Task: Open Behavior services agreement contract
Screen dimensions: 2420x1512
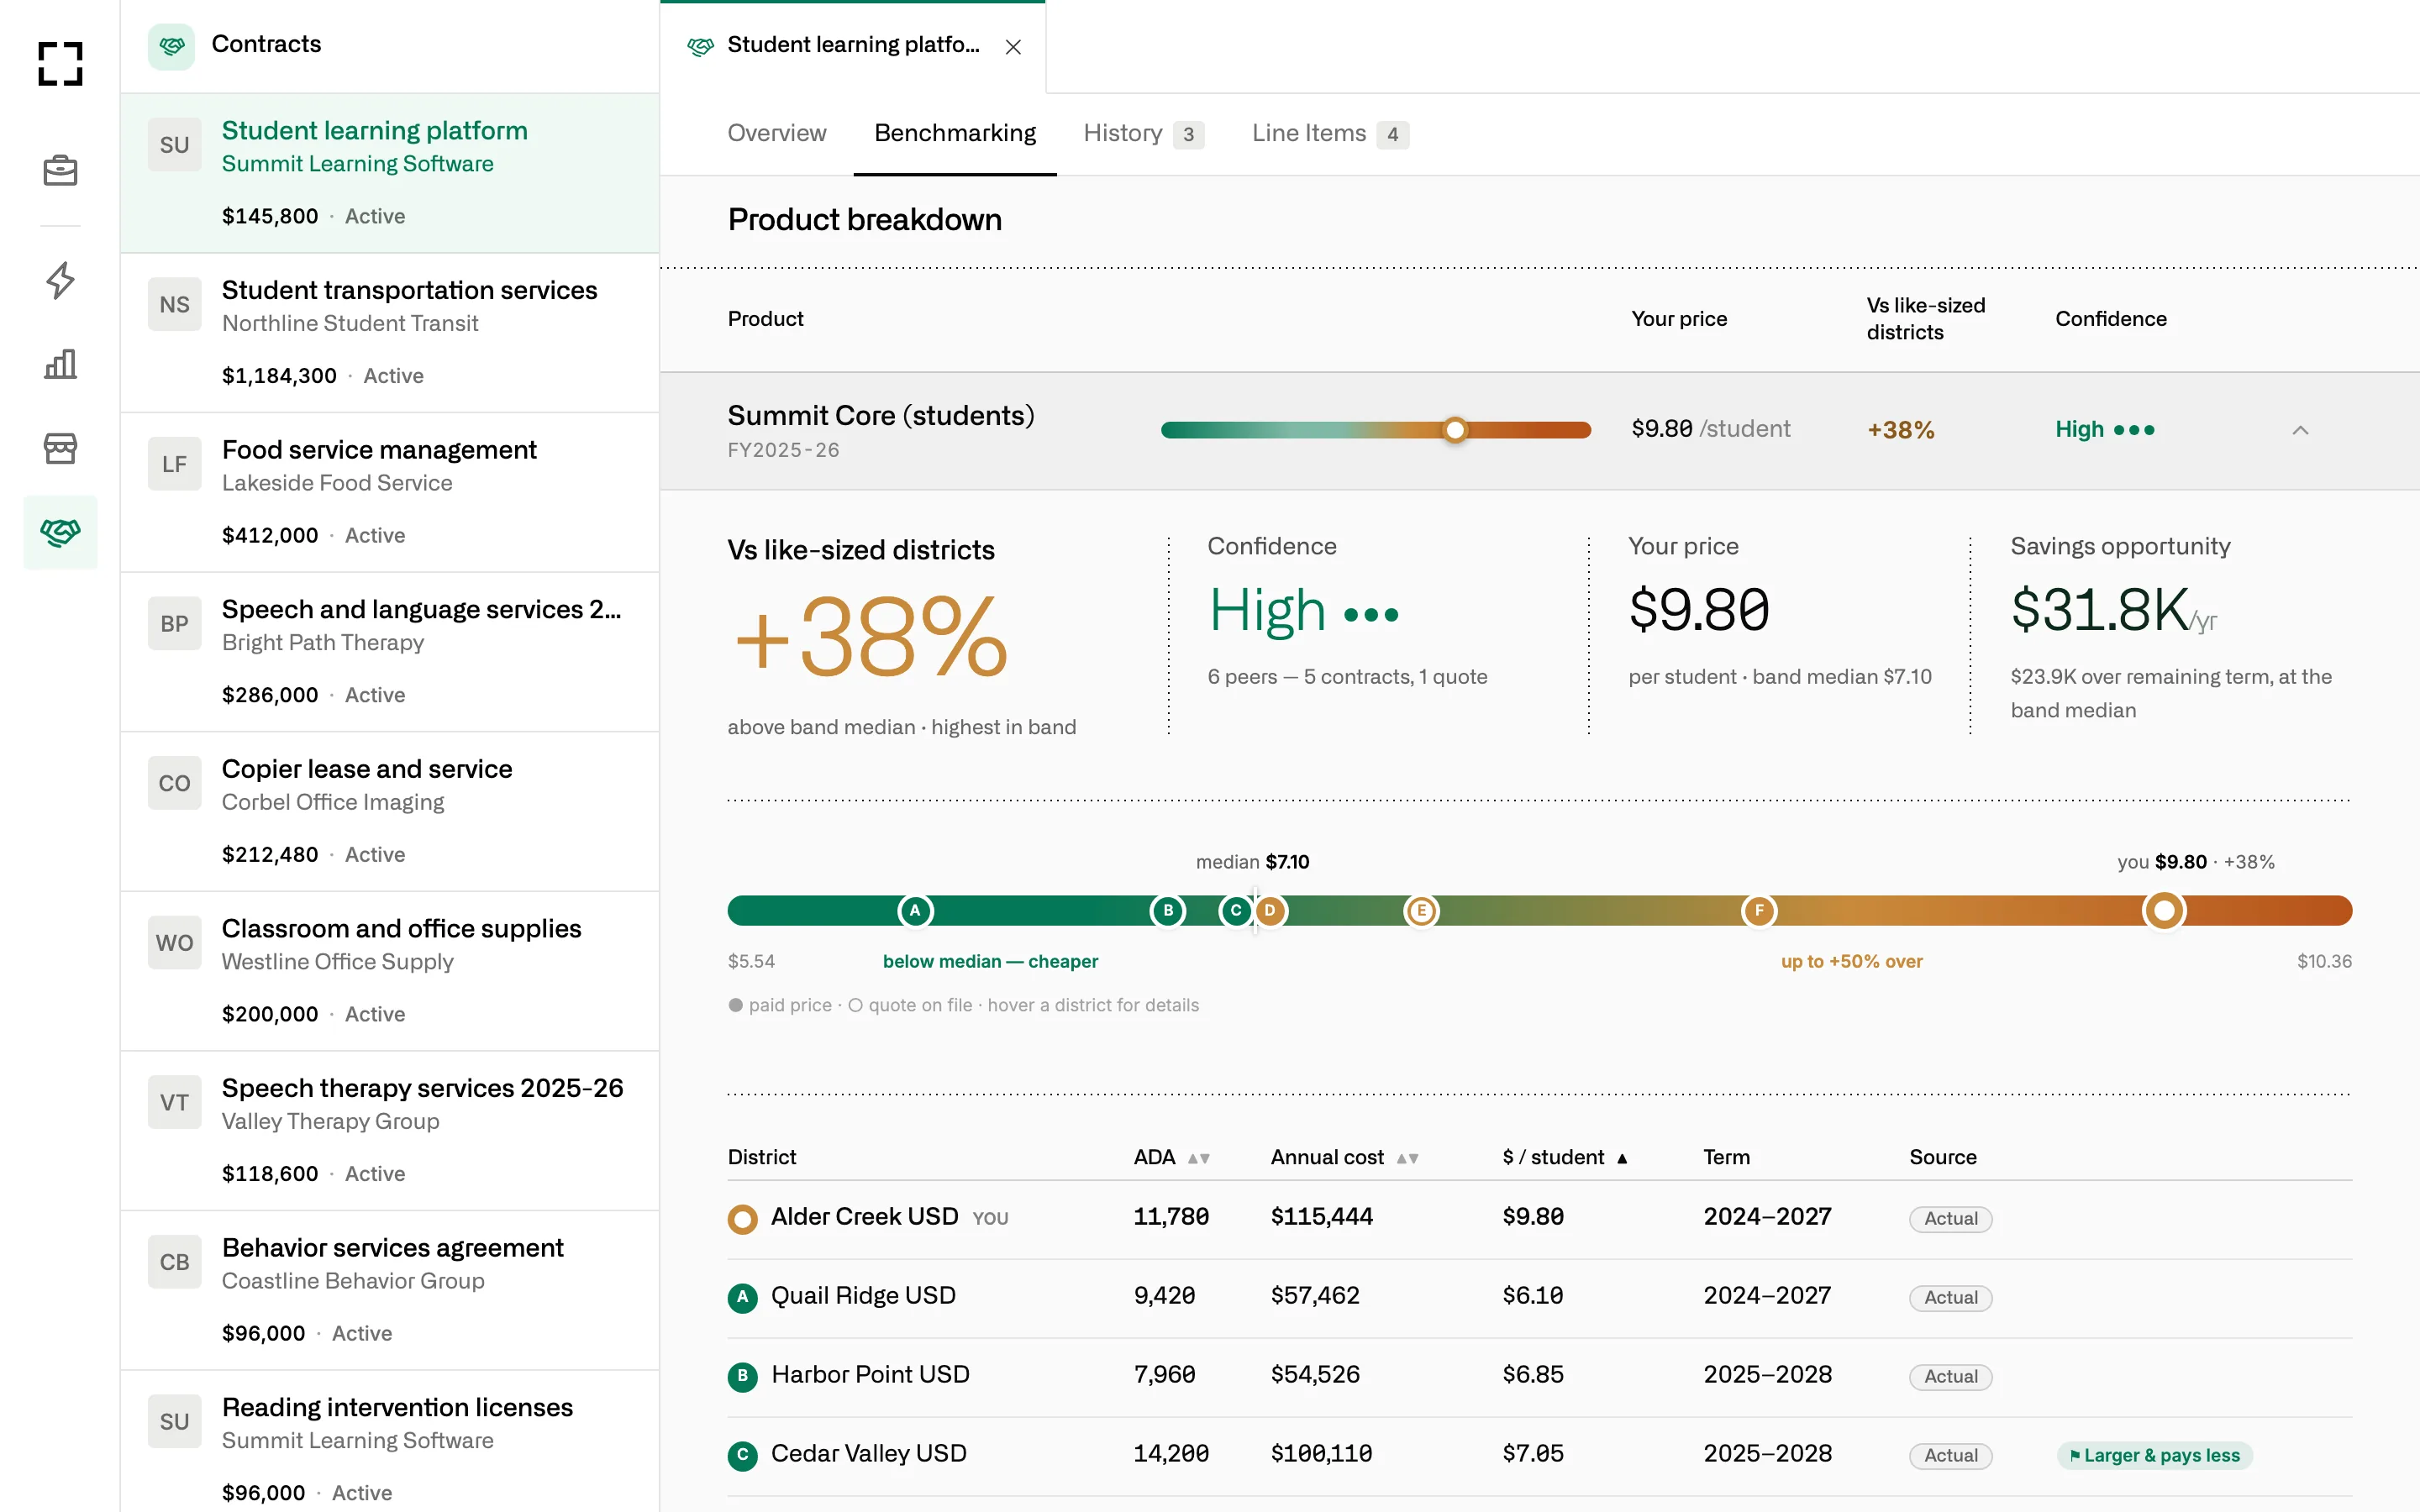Action: (390, 1290)
